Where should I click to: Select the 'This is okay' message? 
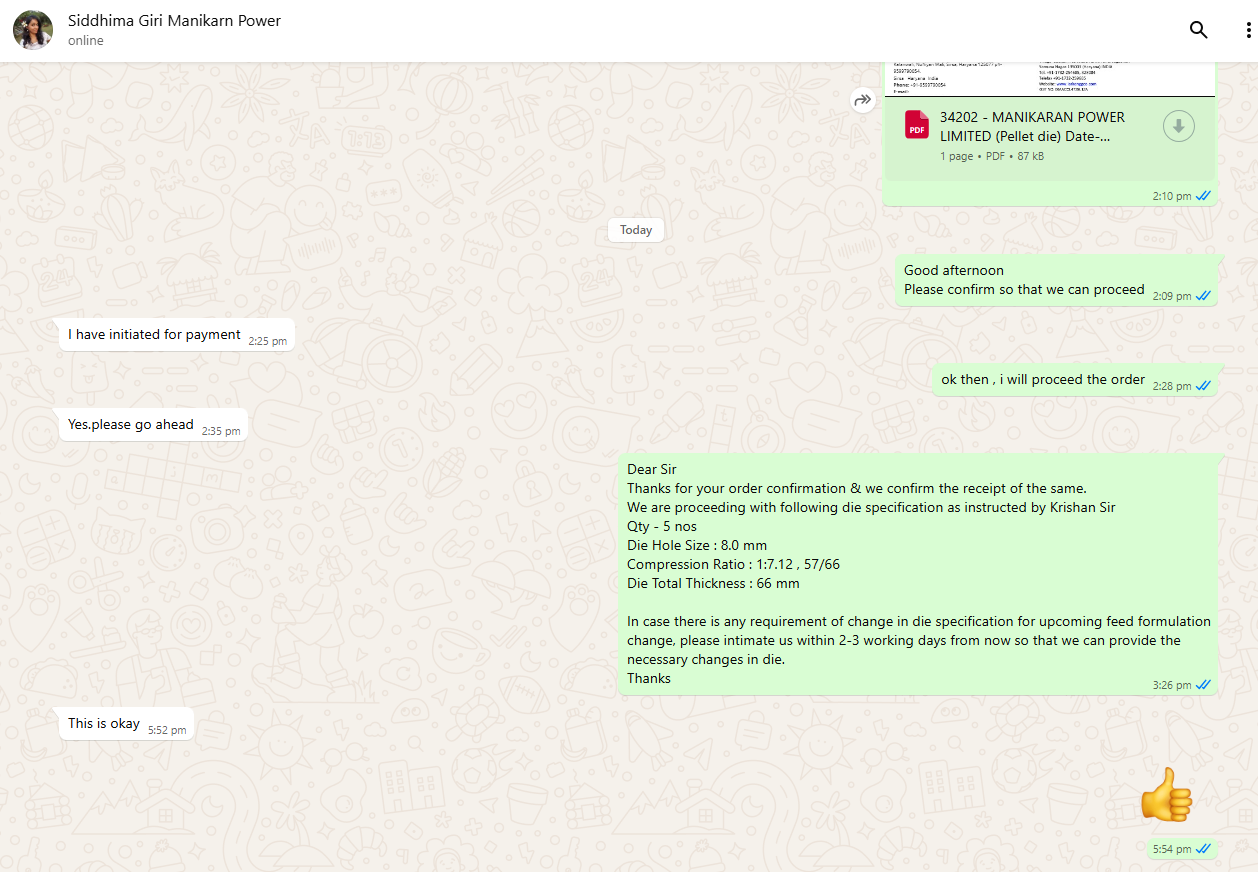(104, 723)
